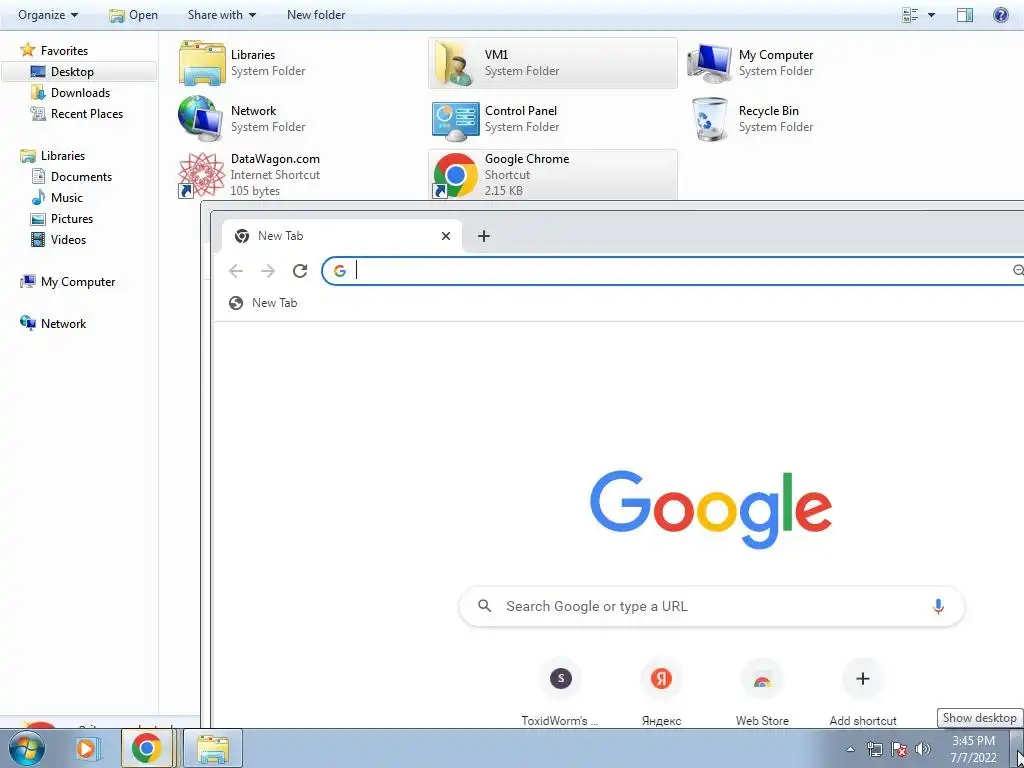
Task: Open network status icon in tray
Action: click(874, 749)
